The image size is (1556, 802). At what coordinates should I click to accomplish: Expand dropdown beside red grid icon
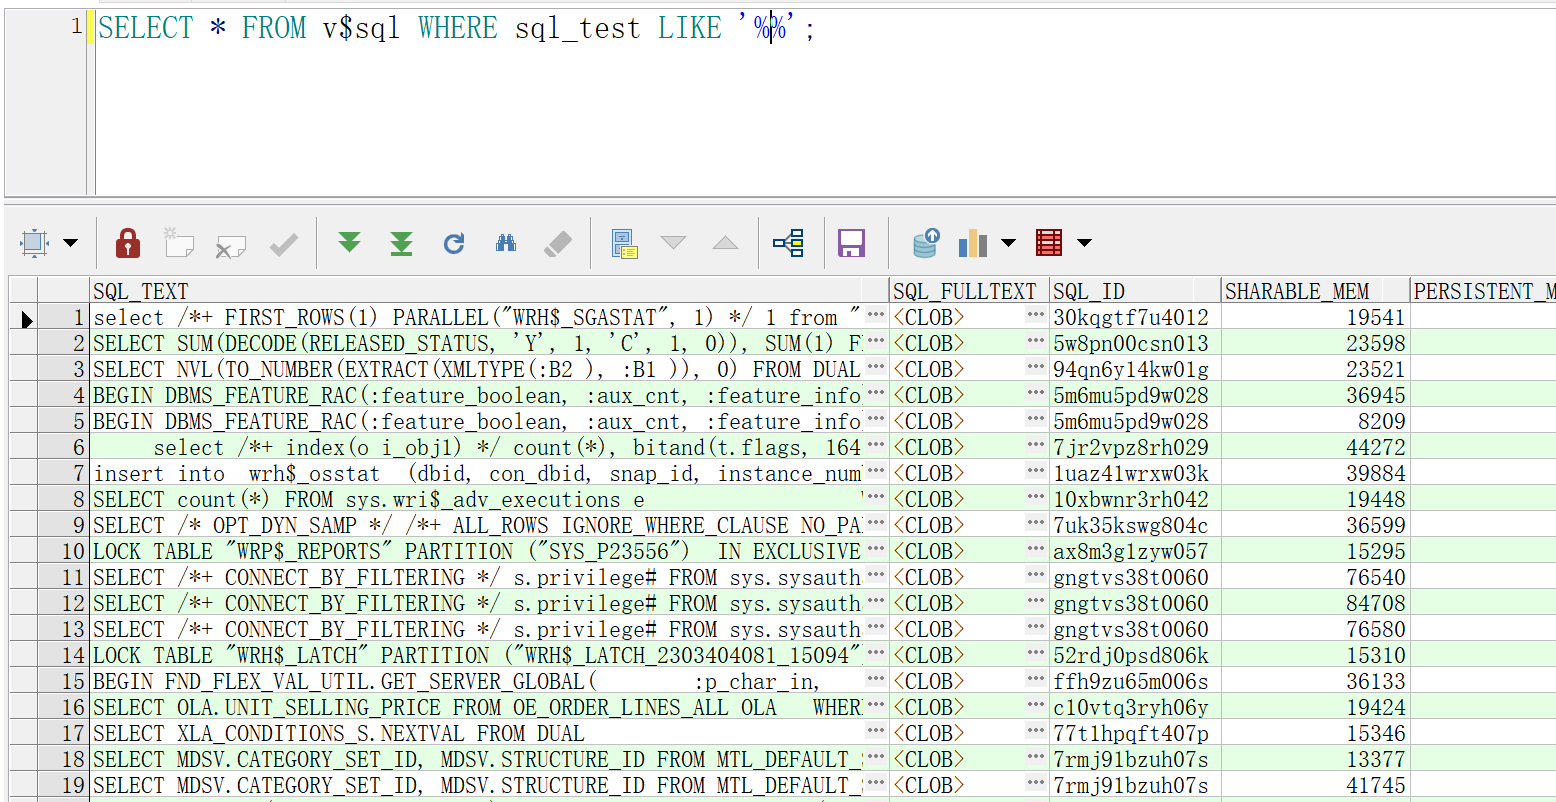[1084, 243]
